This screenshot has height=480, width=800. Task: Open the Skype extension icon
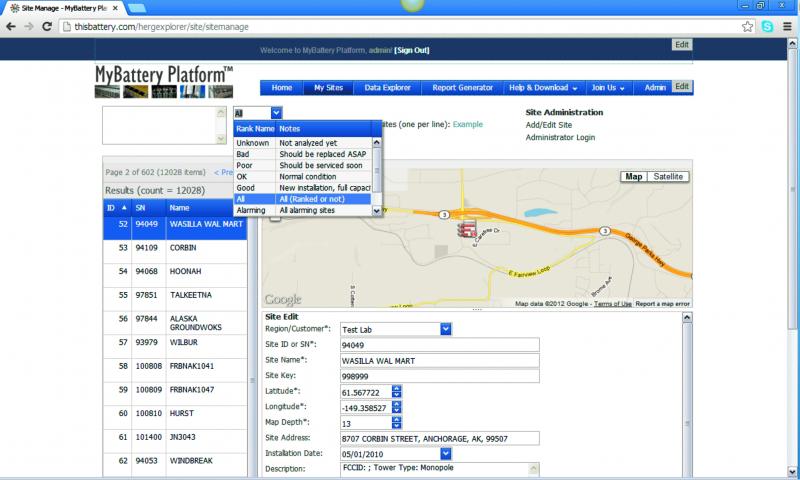[767, 27]
